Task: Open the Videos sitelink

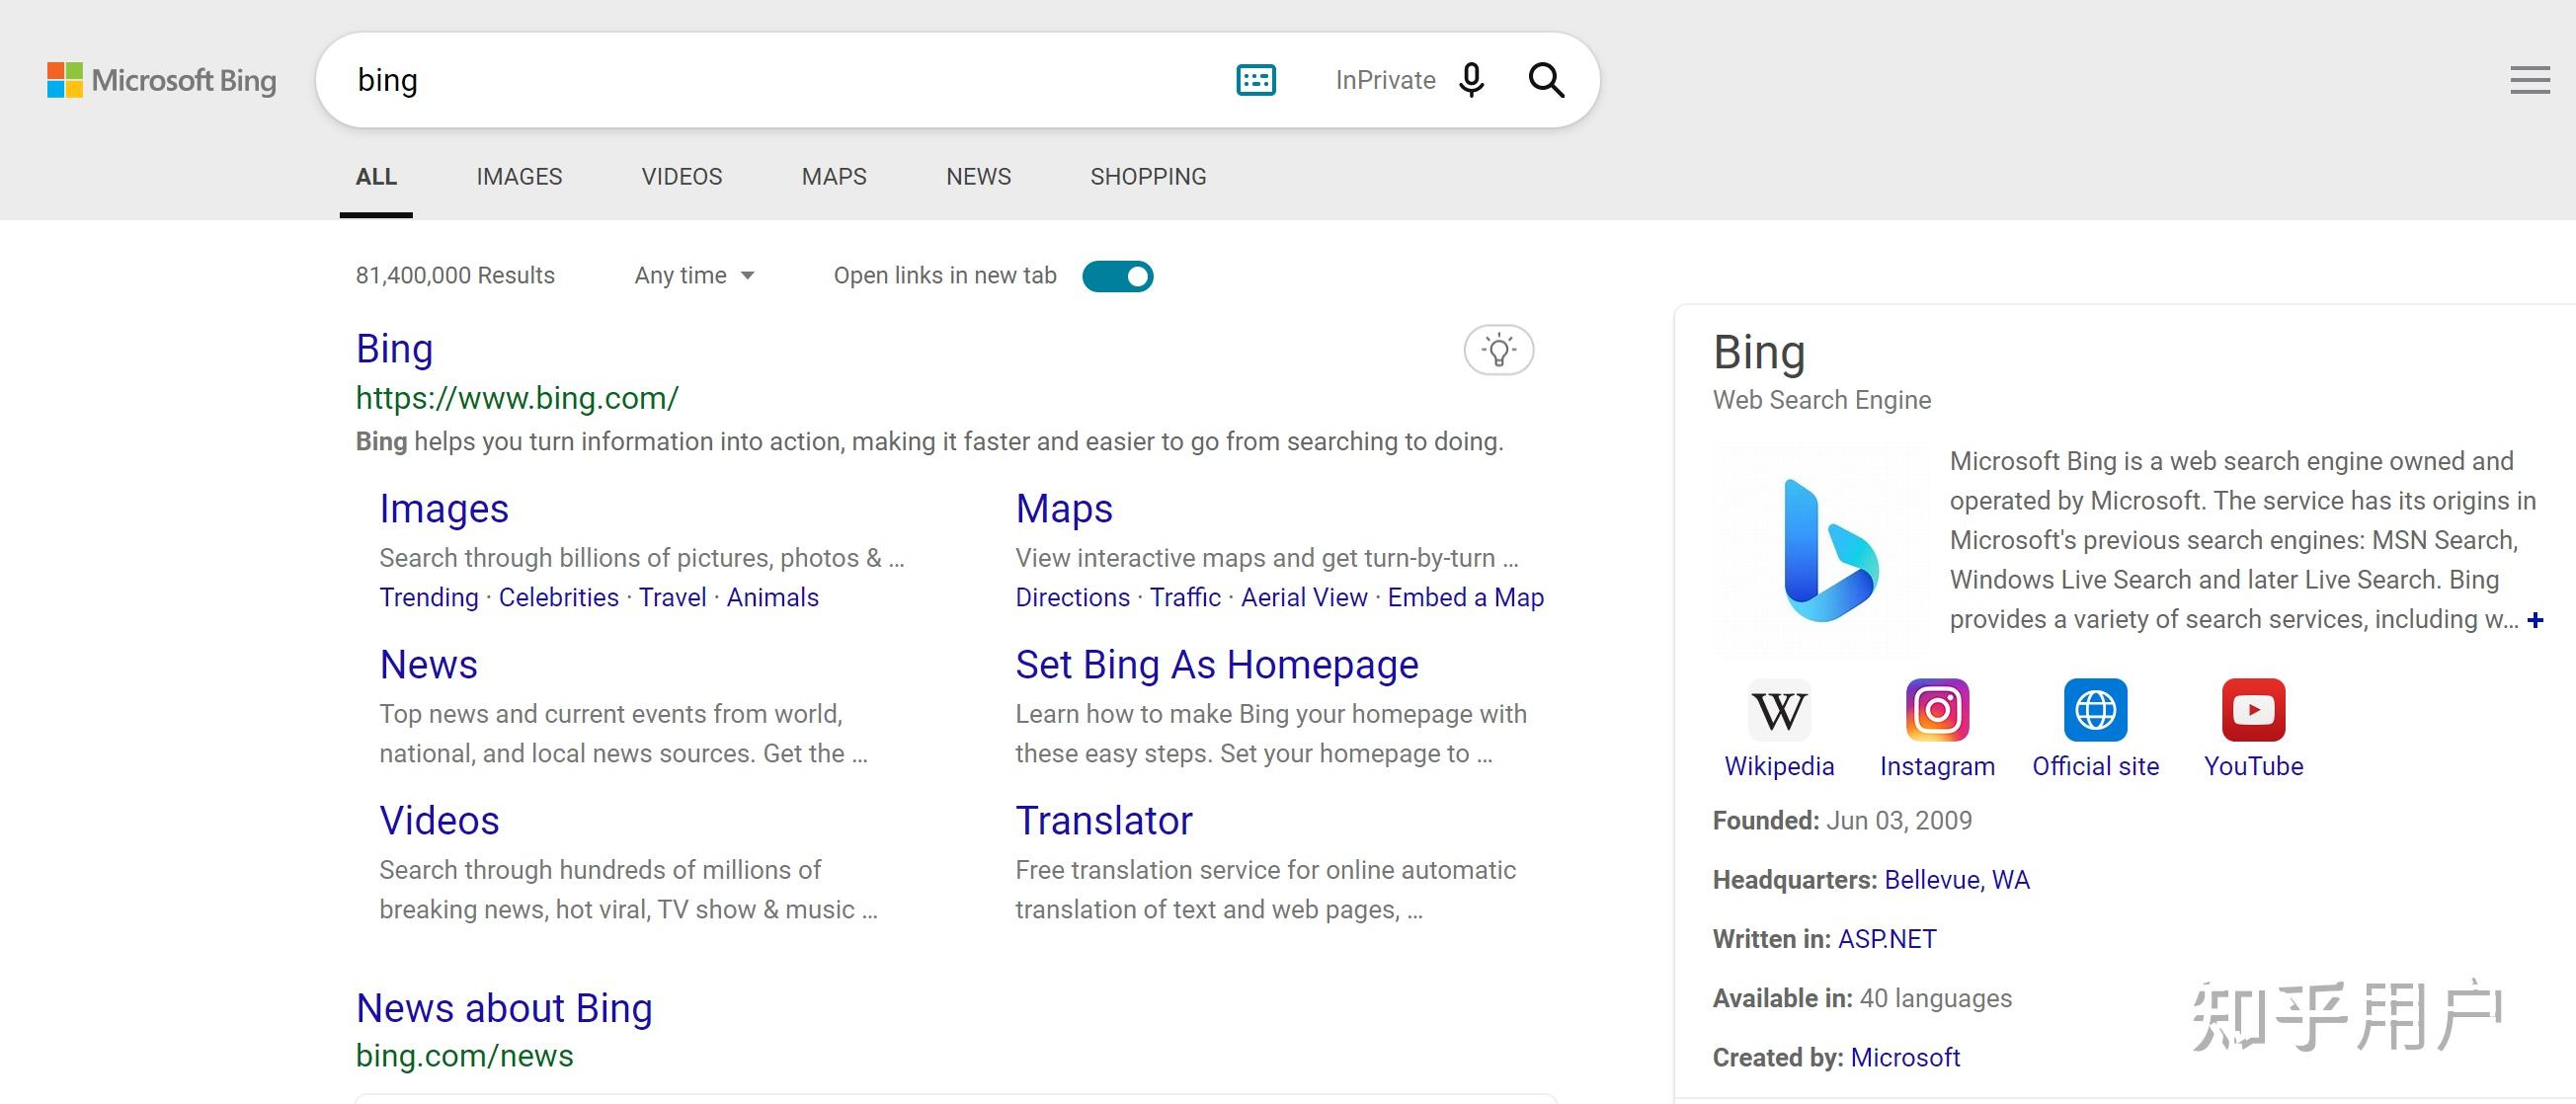Action: (439, 821)
